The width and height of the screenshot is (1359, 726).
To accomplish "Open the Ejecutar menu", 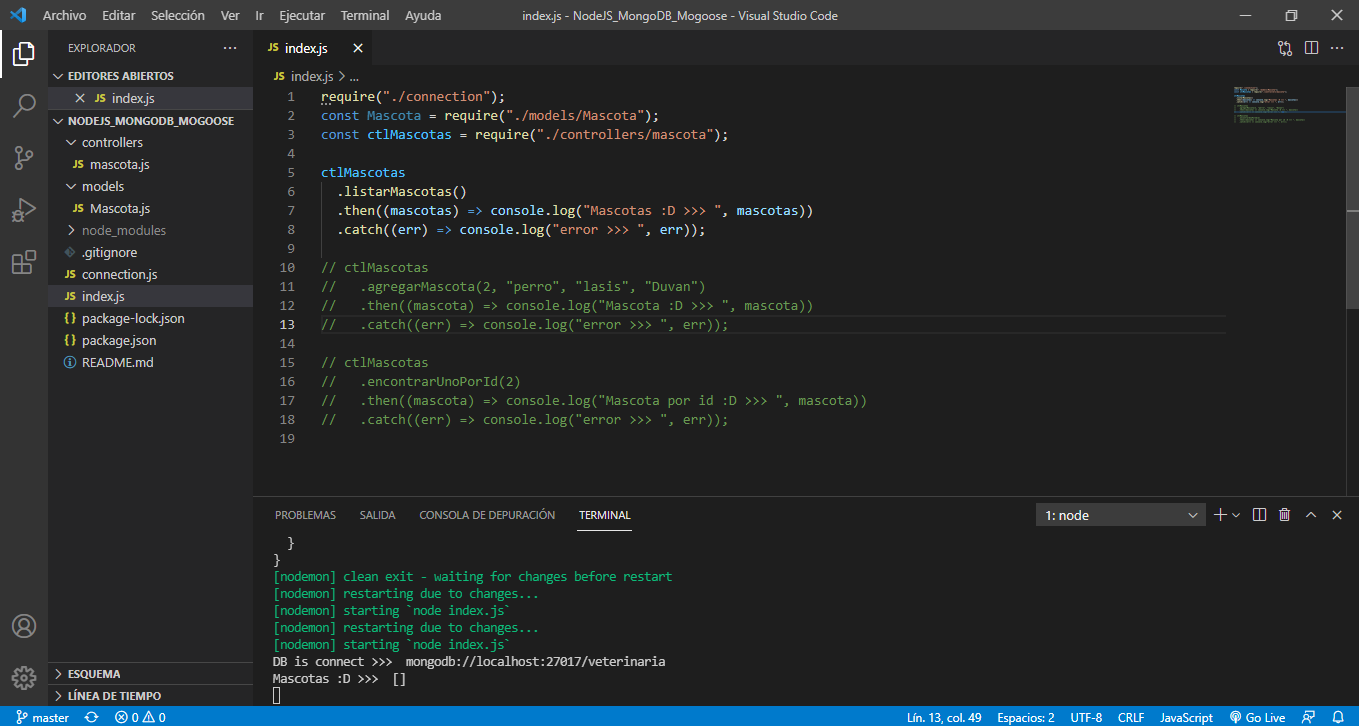I will coord(302,16).
